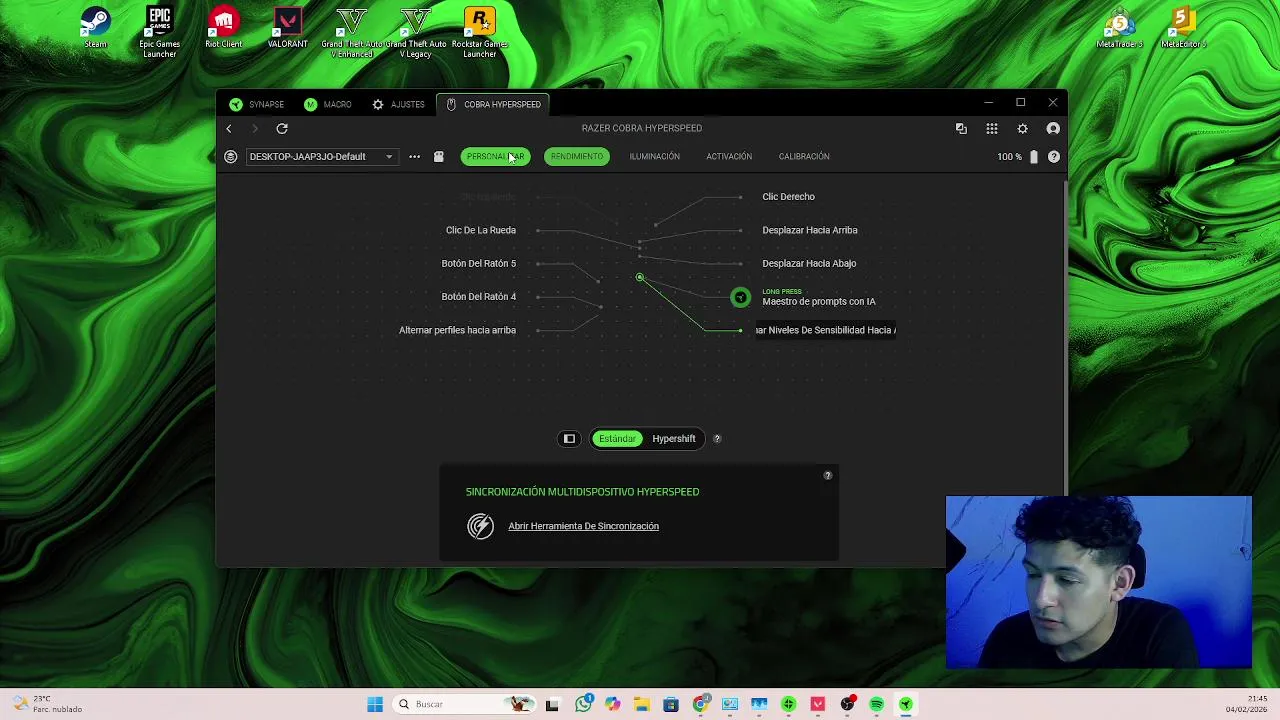Image resolution: width=1280 pixels, height=720 pixels.
Task: Open help question mark near battery
Action: point(1054,156)
